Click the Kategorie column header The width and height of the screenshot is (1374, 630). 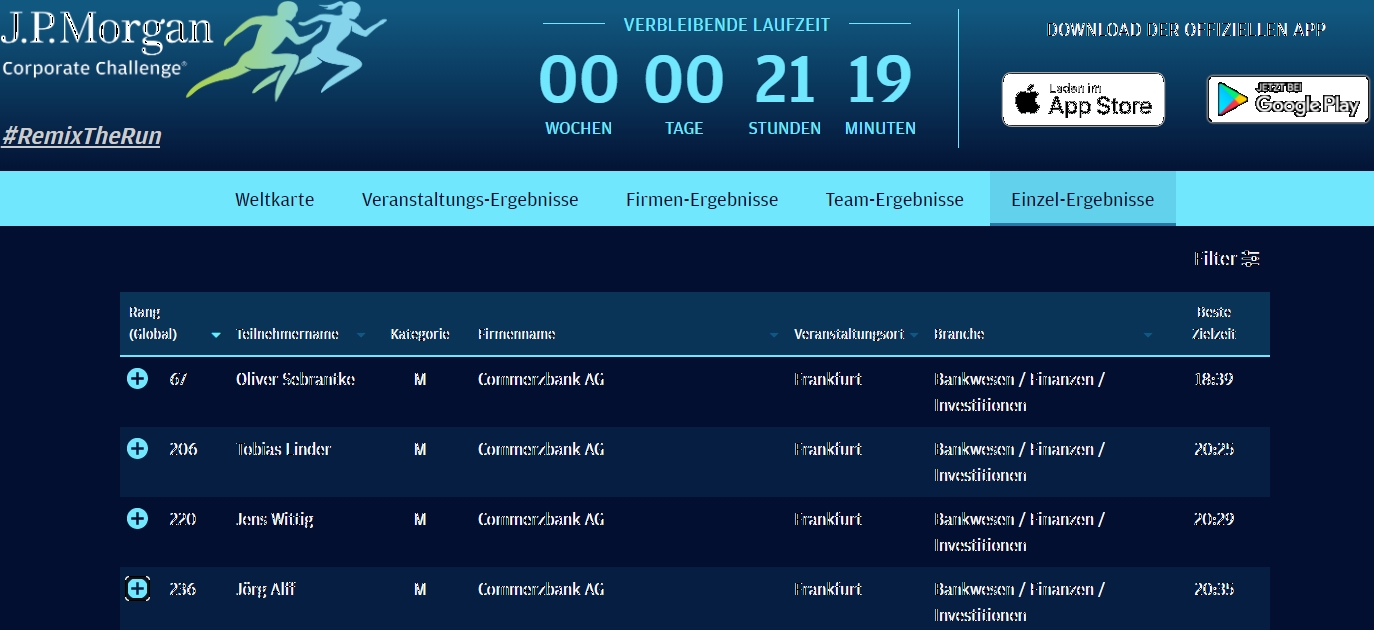(x=420, y=334)
